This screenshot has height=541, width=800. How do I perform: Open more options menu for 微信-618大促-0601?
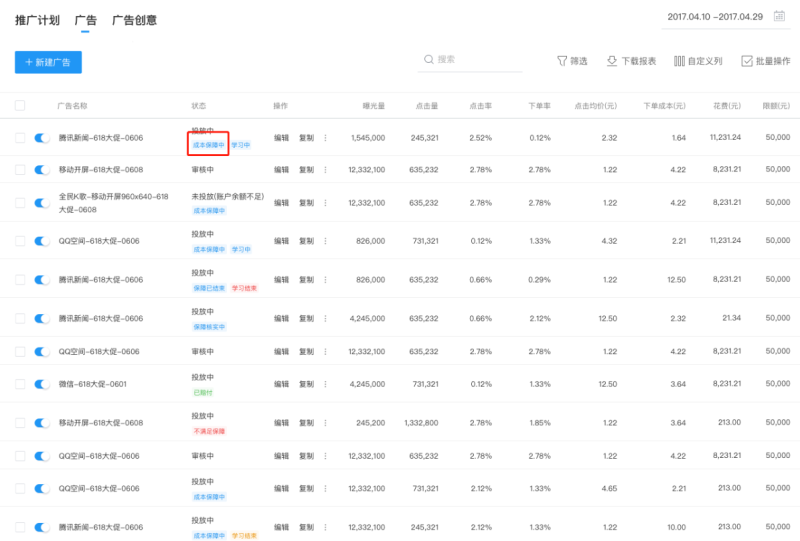325,384
